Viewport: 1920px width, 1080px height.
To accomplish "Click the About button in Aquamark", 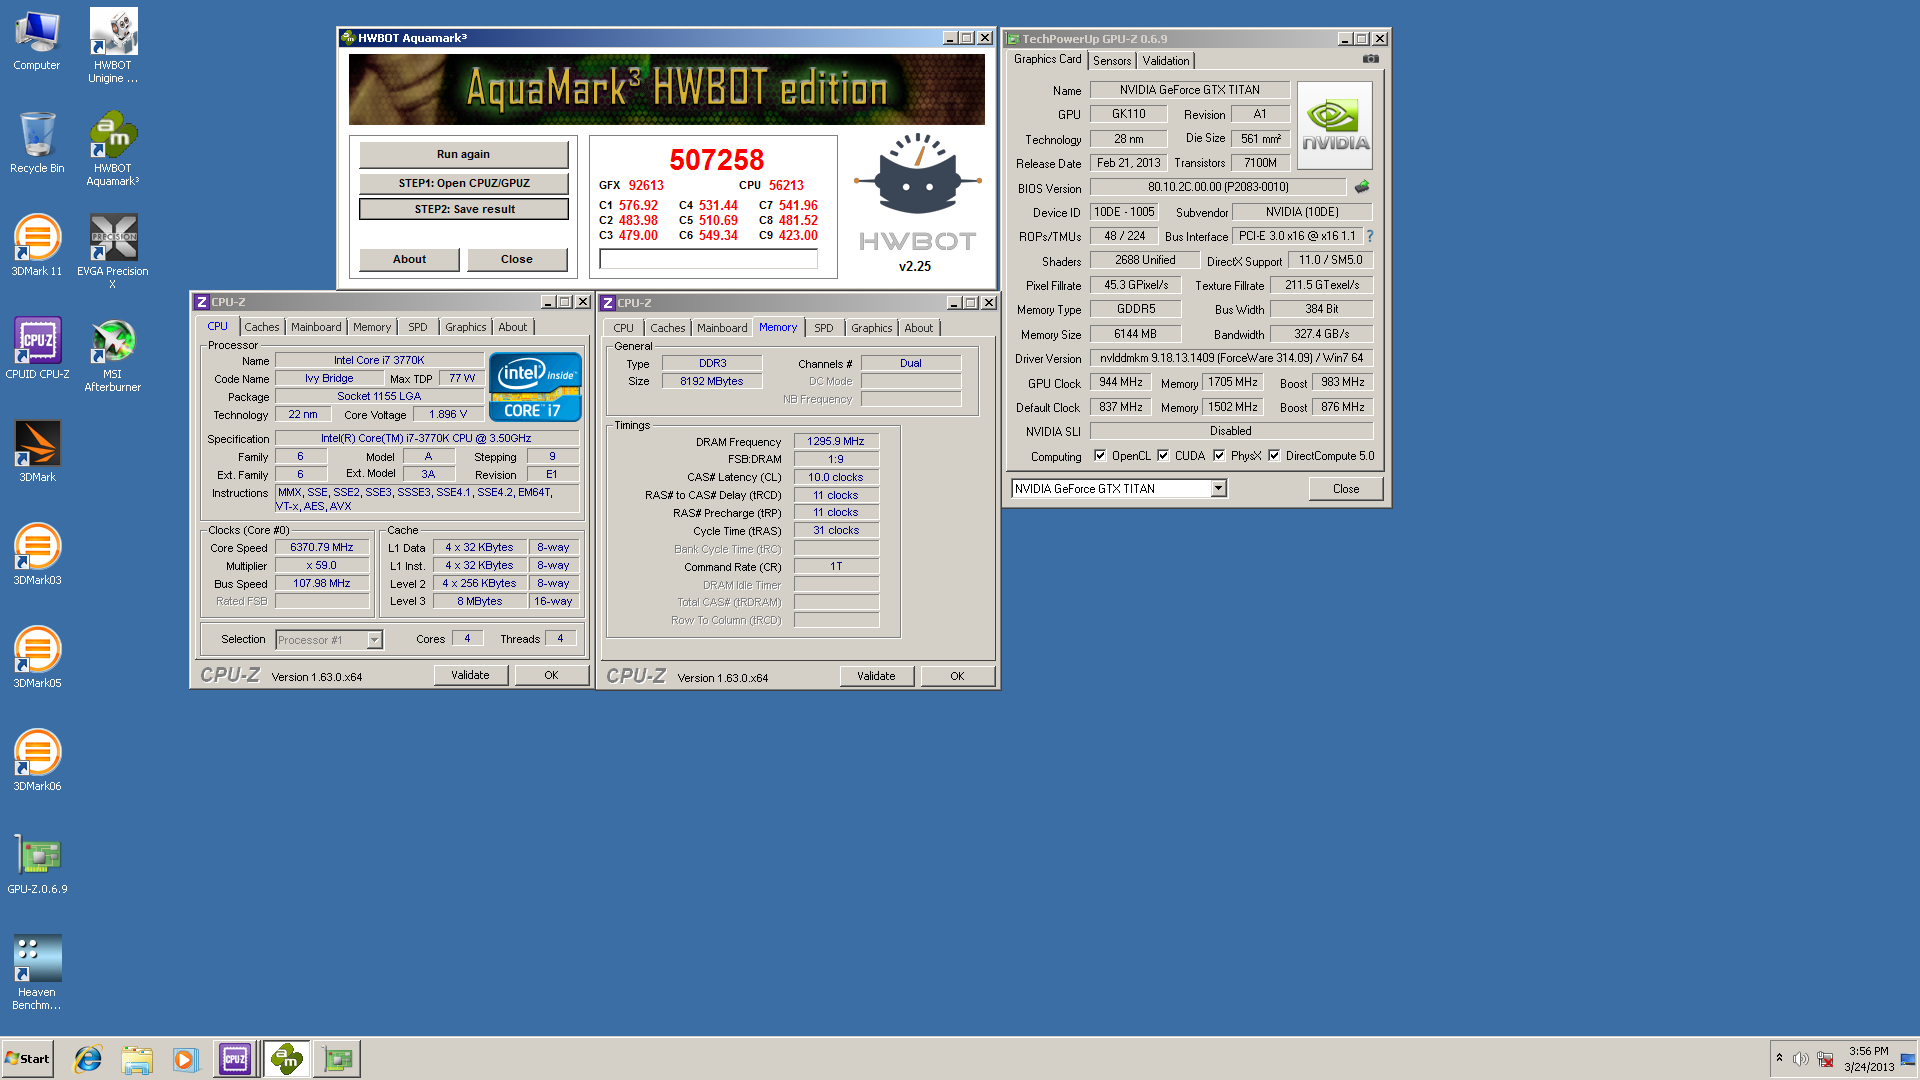I will (409, 259).
